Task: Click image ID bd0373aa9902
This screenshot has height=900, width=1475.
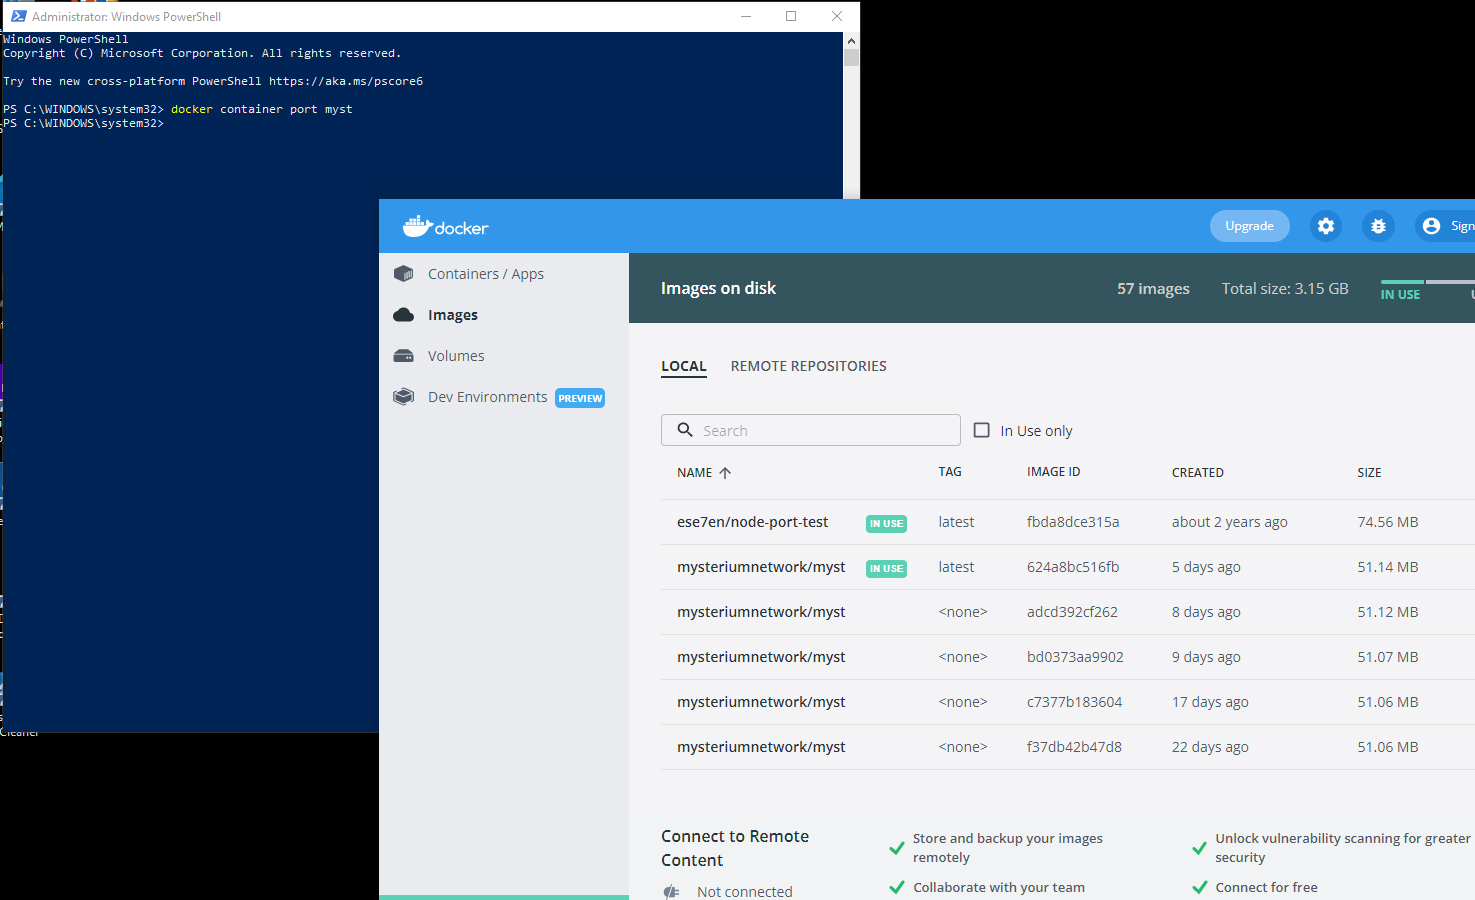Action: coord(1075,657)
